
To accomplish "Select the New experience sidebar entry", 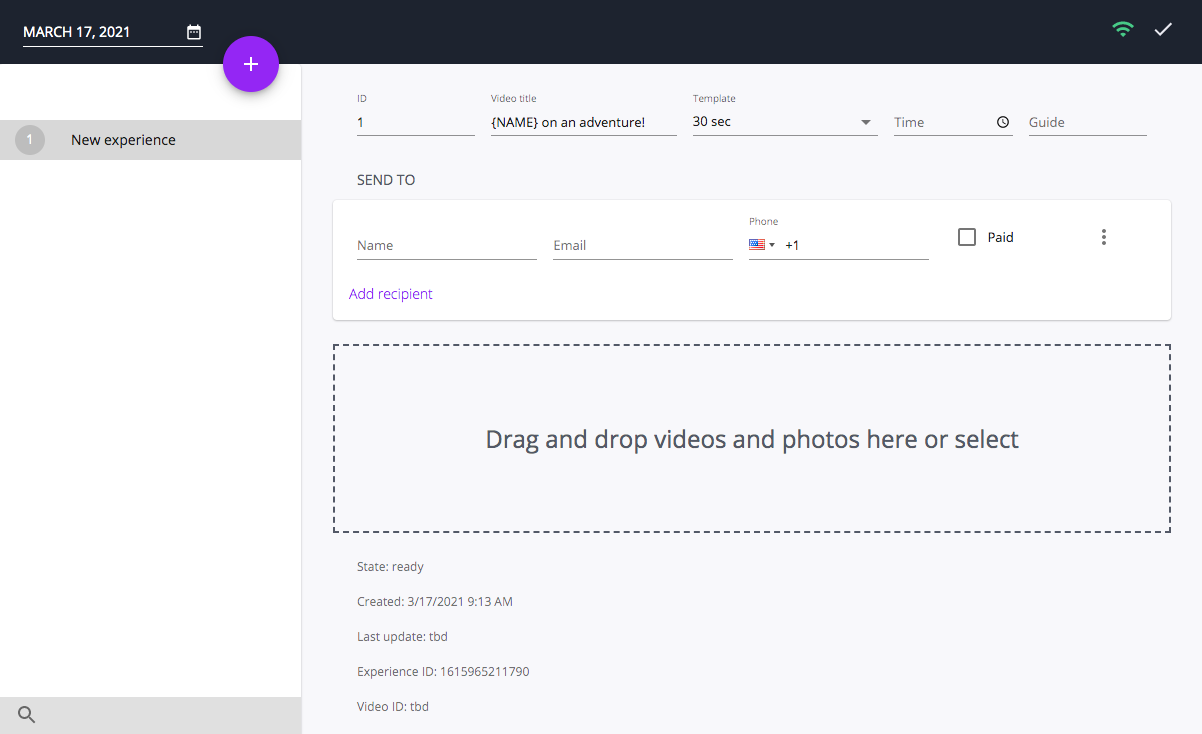I will [123, 139].
